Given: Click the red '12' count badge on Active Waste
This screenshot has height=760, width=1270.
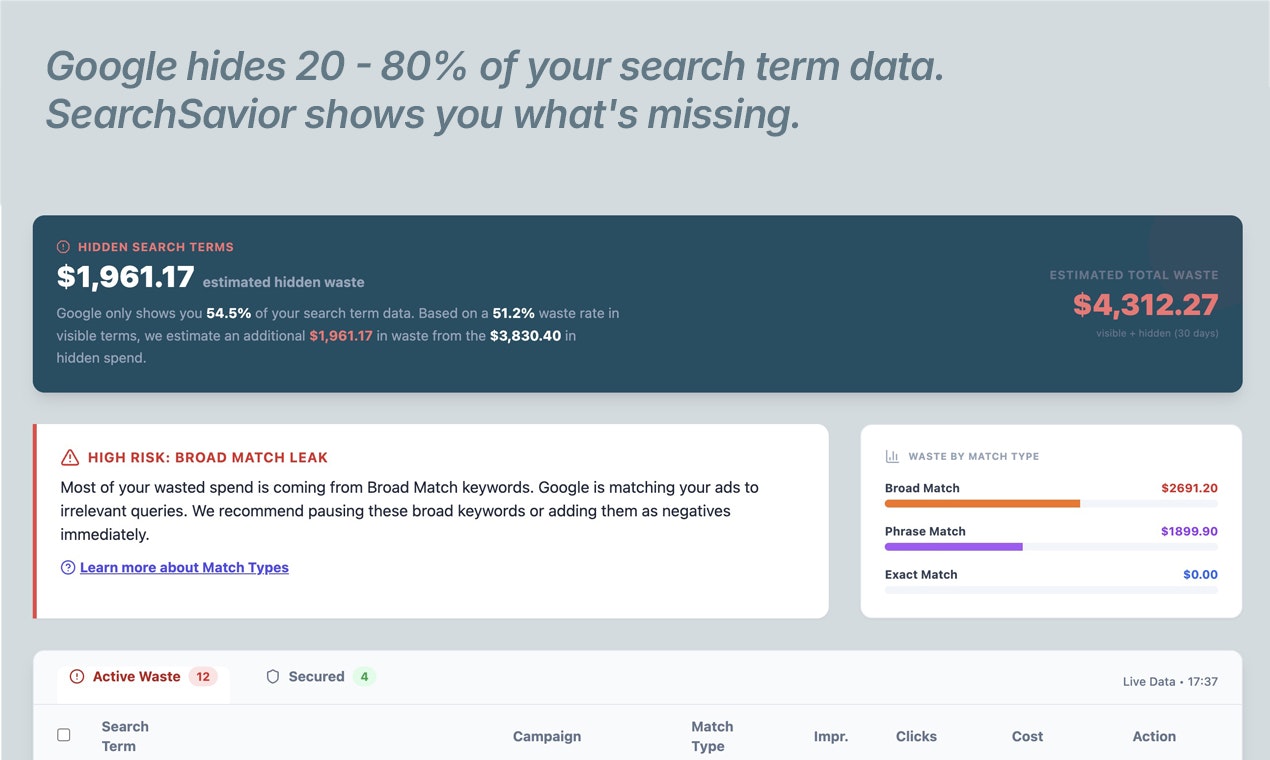Looking at the screenshot, I should click(x=204, y=676).
